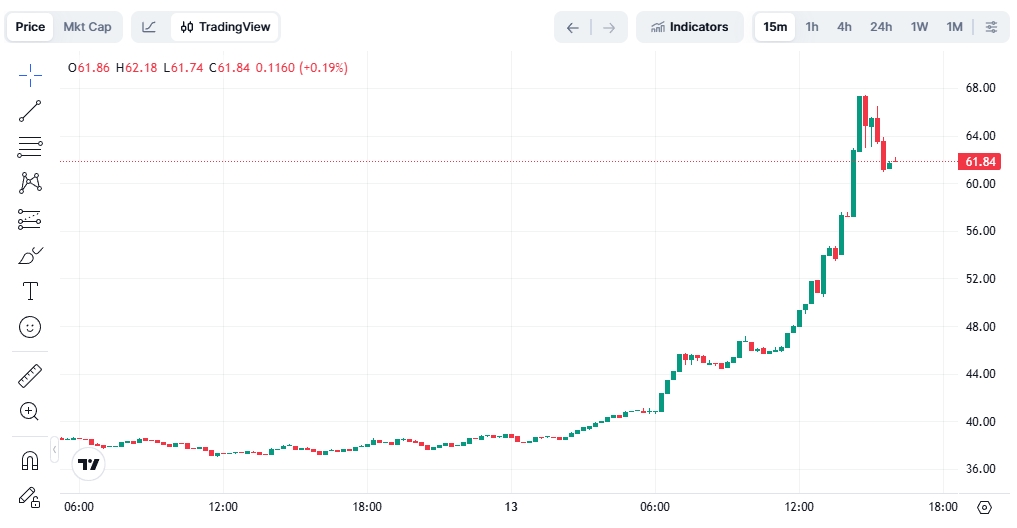Select the 1h timeframe
This screenshot has width=1017, height=528.
point(812,27)
